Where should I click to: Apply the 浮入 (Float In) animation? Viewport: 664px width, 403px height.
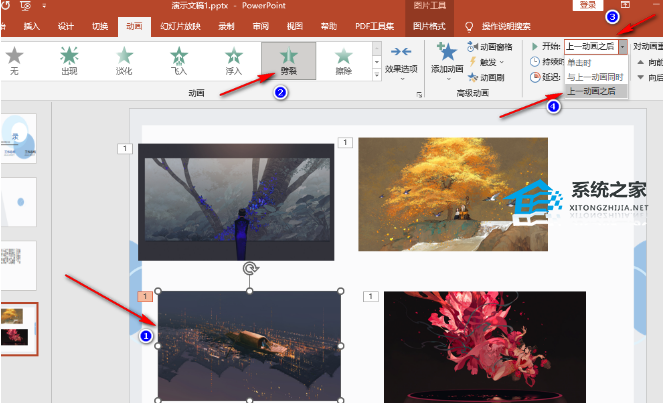click(x=233, y=61)
